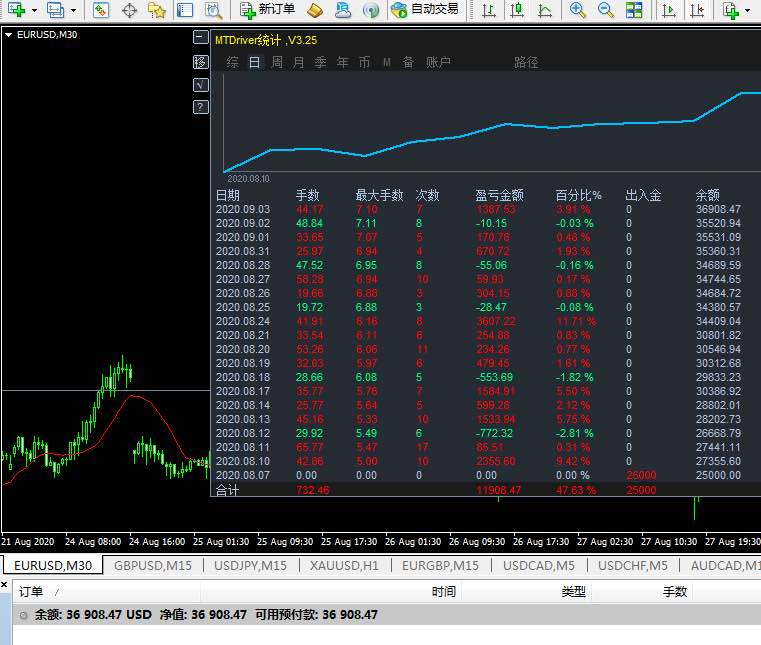This screenshot has height=645, width=761.
Task: Click the 百分比% column header
Action: pos(579,195)
